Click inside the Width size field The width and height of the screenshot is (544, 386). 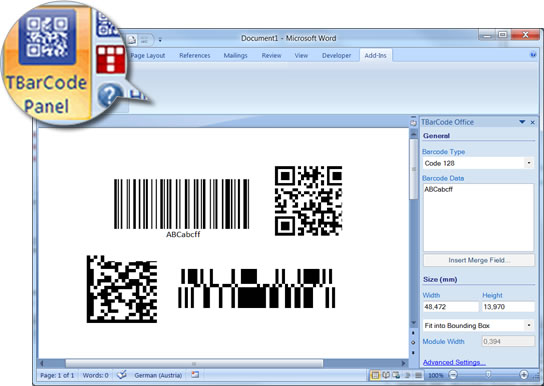(x=450, y=307)
